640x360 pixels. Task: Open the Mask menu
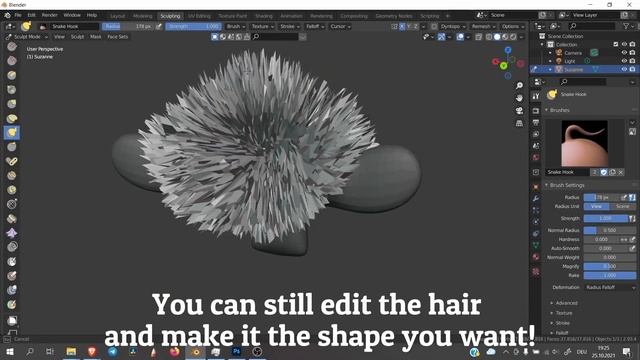pos(96,37)
